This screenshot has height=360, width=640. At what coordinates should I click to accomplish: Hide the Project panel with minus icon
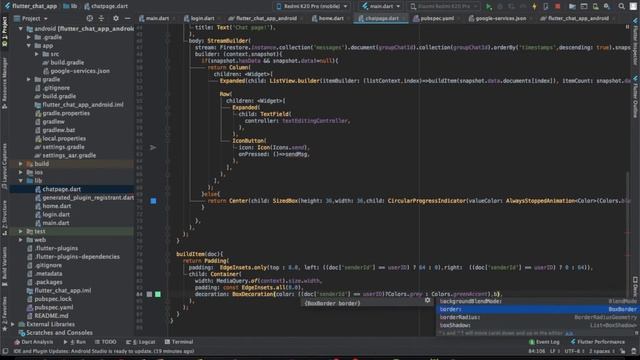coord(127,18)
